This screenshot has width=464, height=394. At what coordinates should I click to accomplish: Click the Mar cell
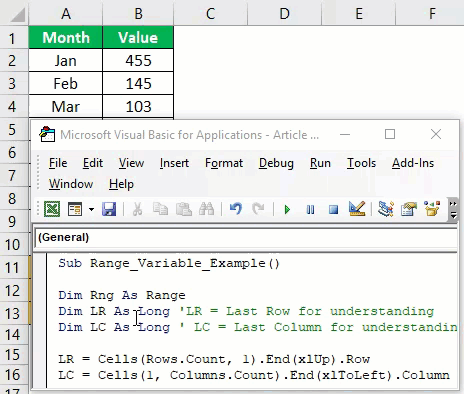(66, 107)
